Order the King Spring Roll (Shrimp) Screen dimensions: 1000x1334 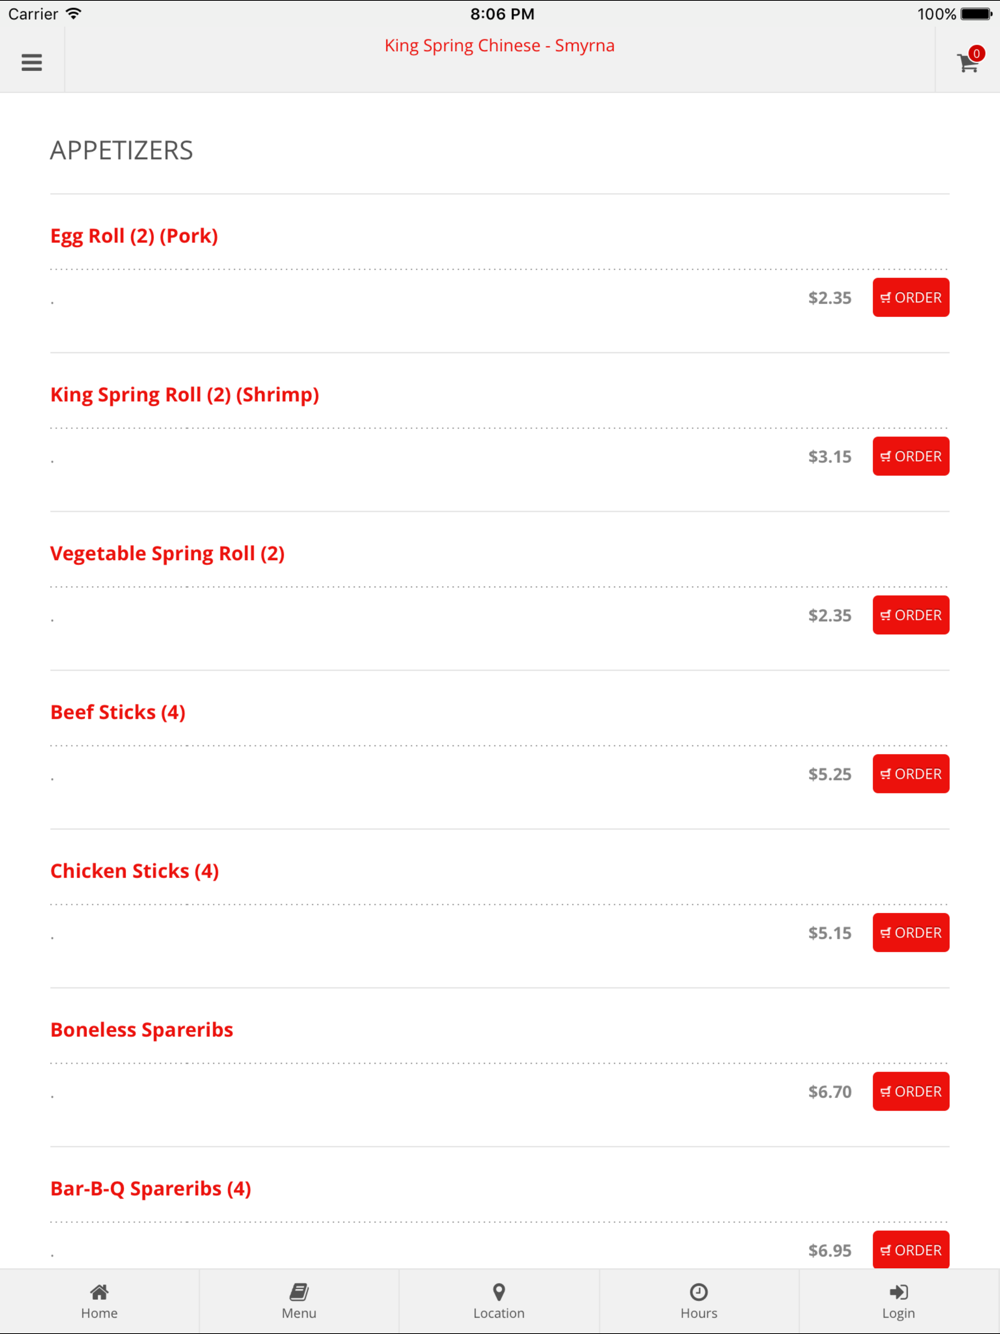tap(911, 456)
